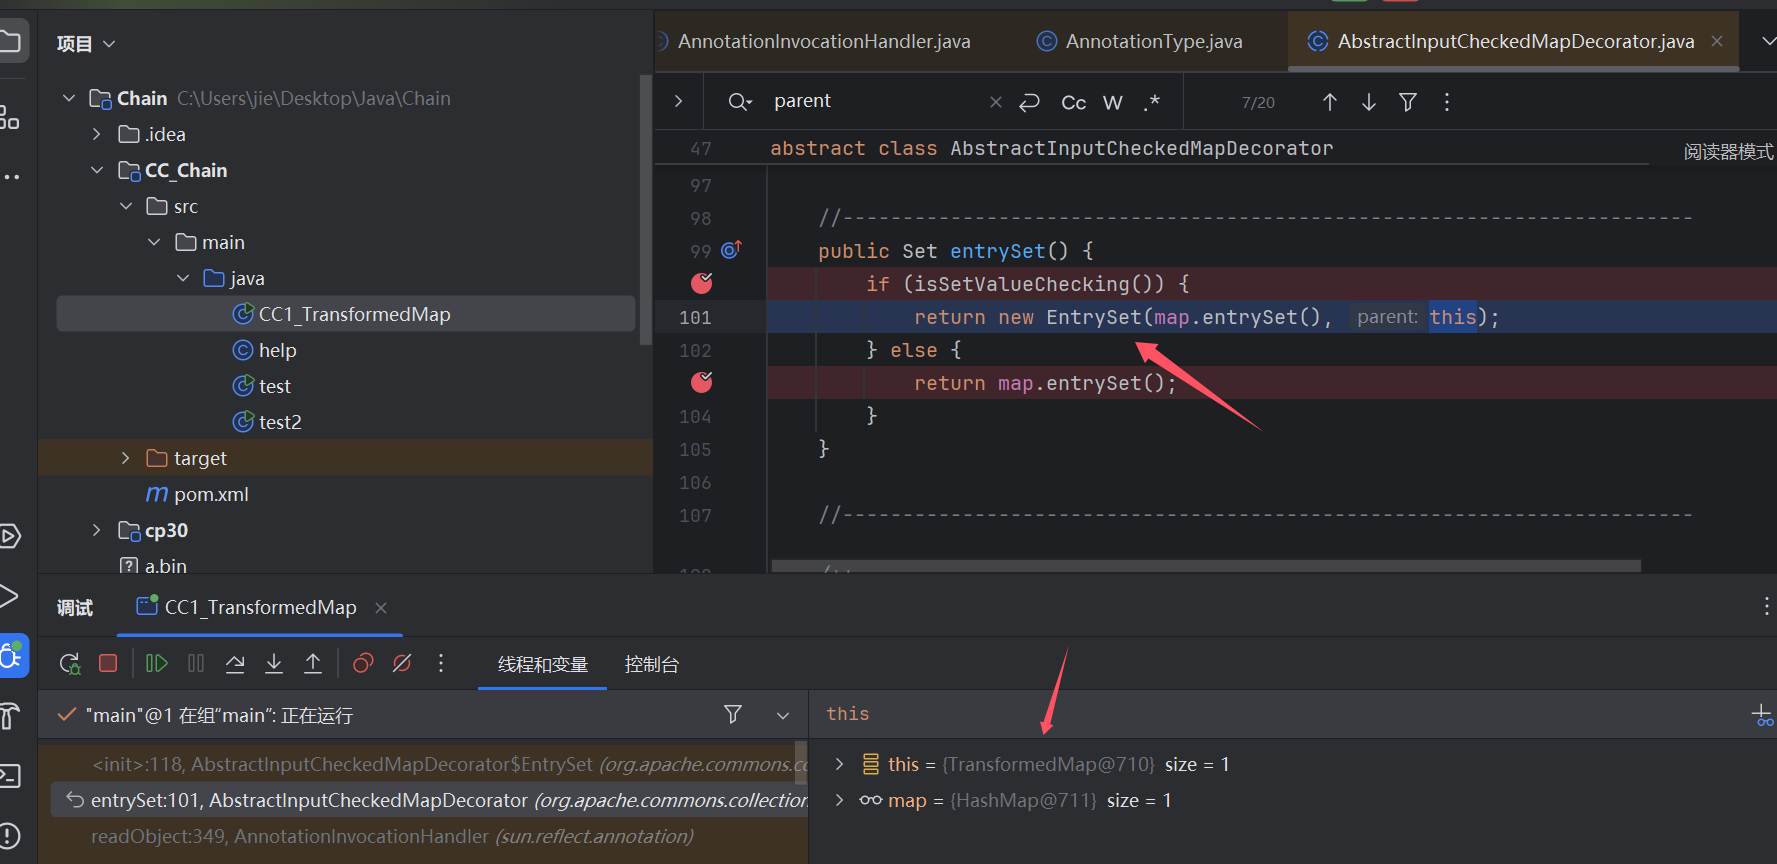Step into the method
Screen dimensions: 1777x864
(274, 664)
